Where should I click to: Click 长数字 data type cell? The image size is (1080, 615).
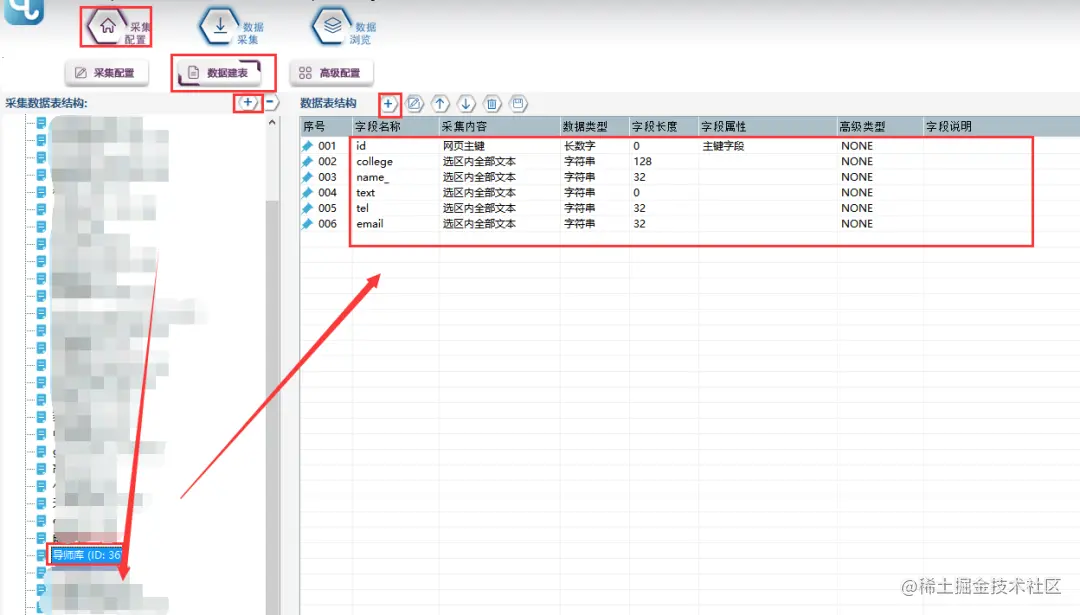(579, 146)
